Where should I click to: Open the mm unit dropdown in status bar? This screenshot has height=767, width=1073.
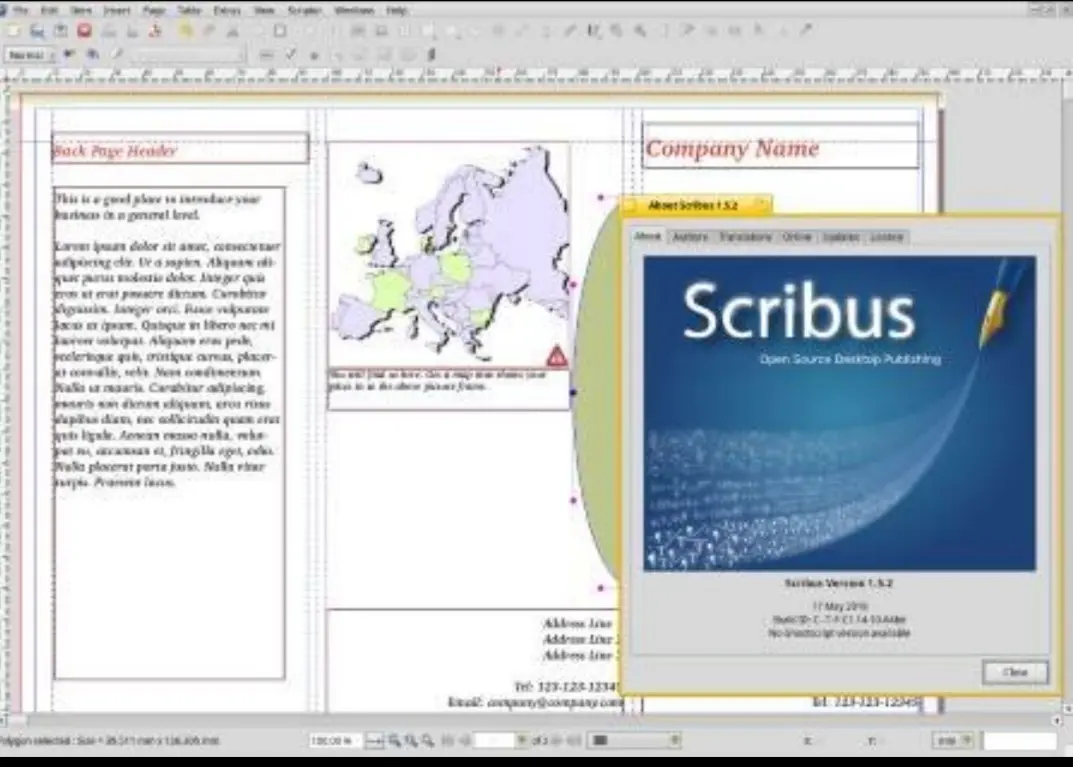click(x=953, y=741)
